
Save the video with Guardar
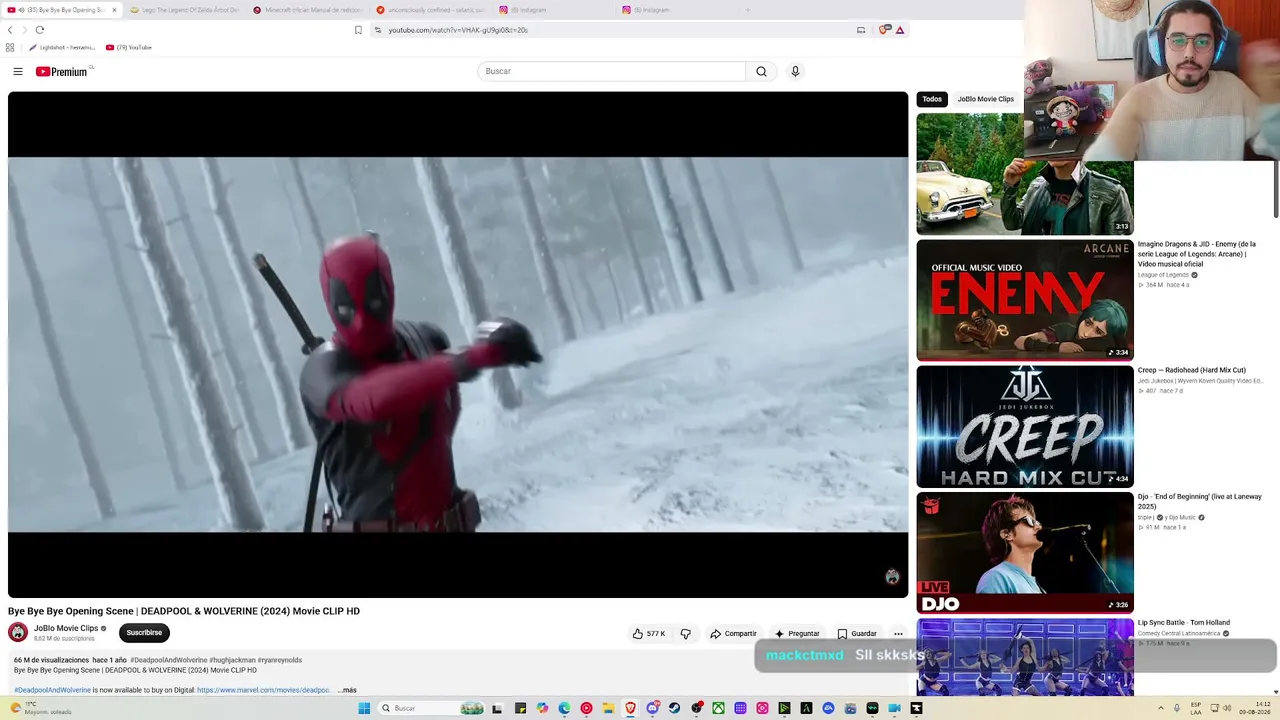pos(857,633)
